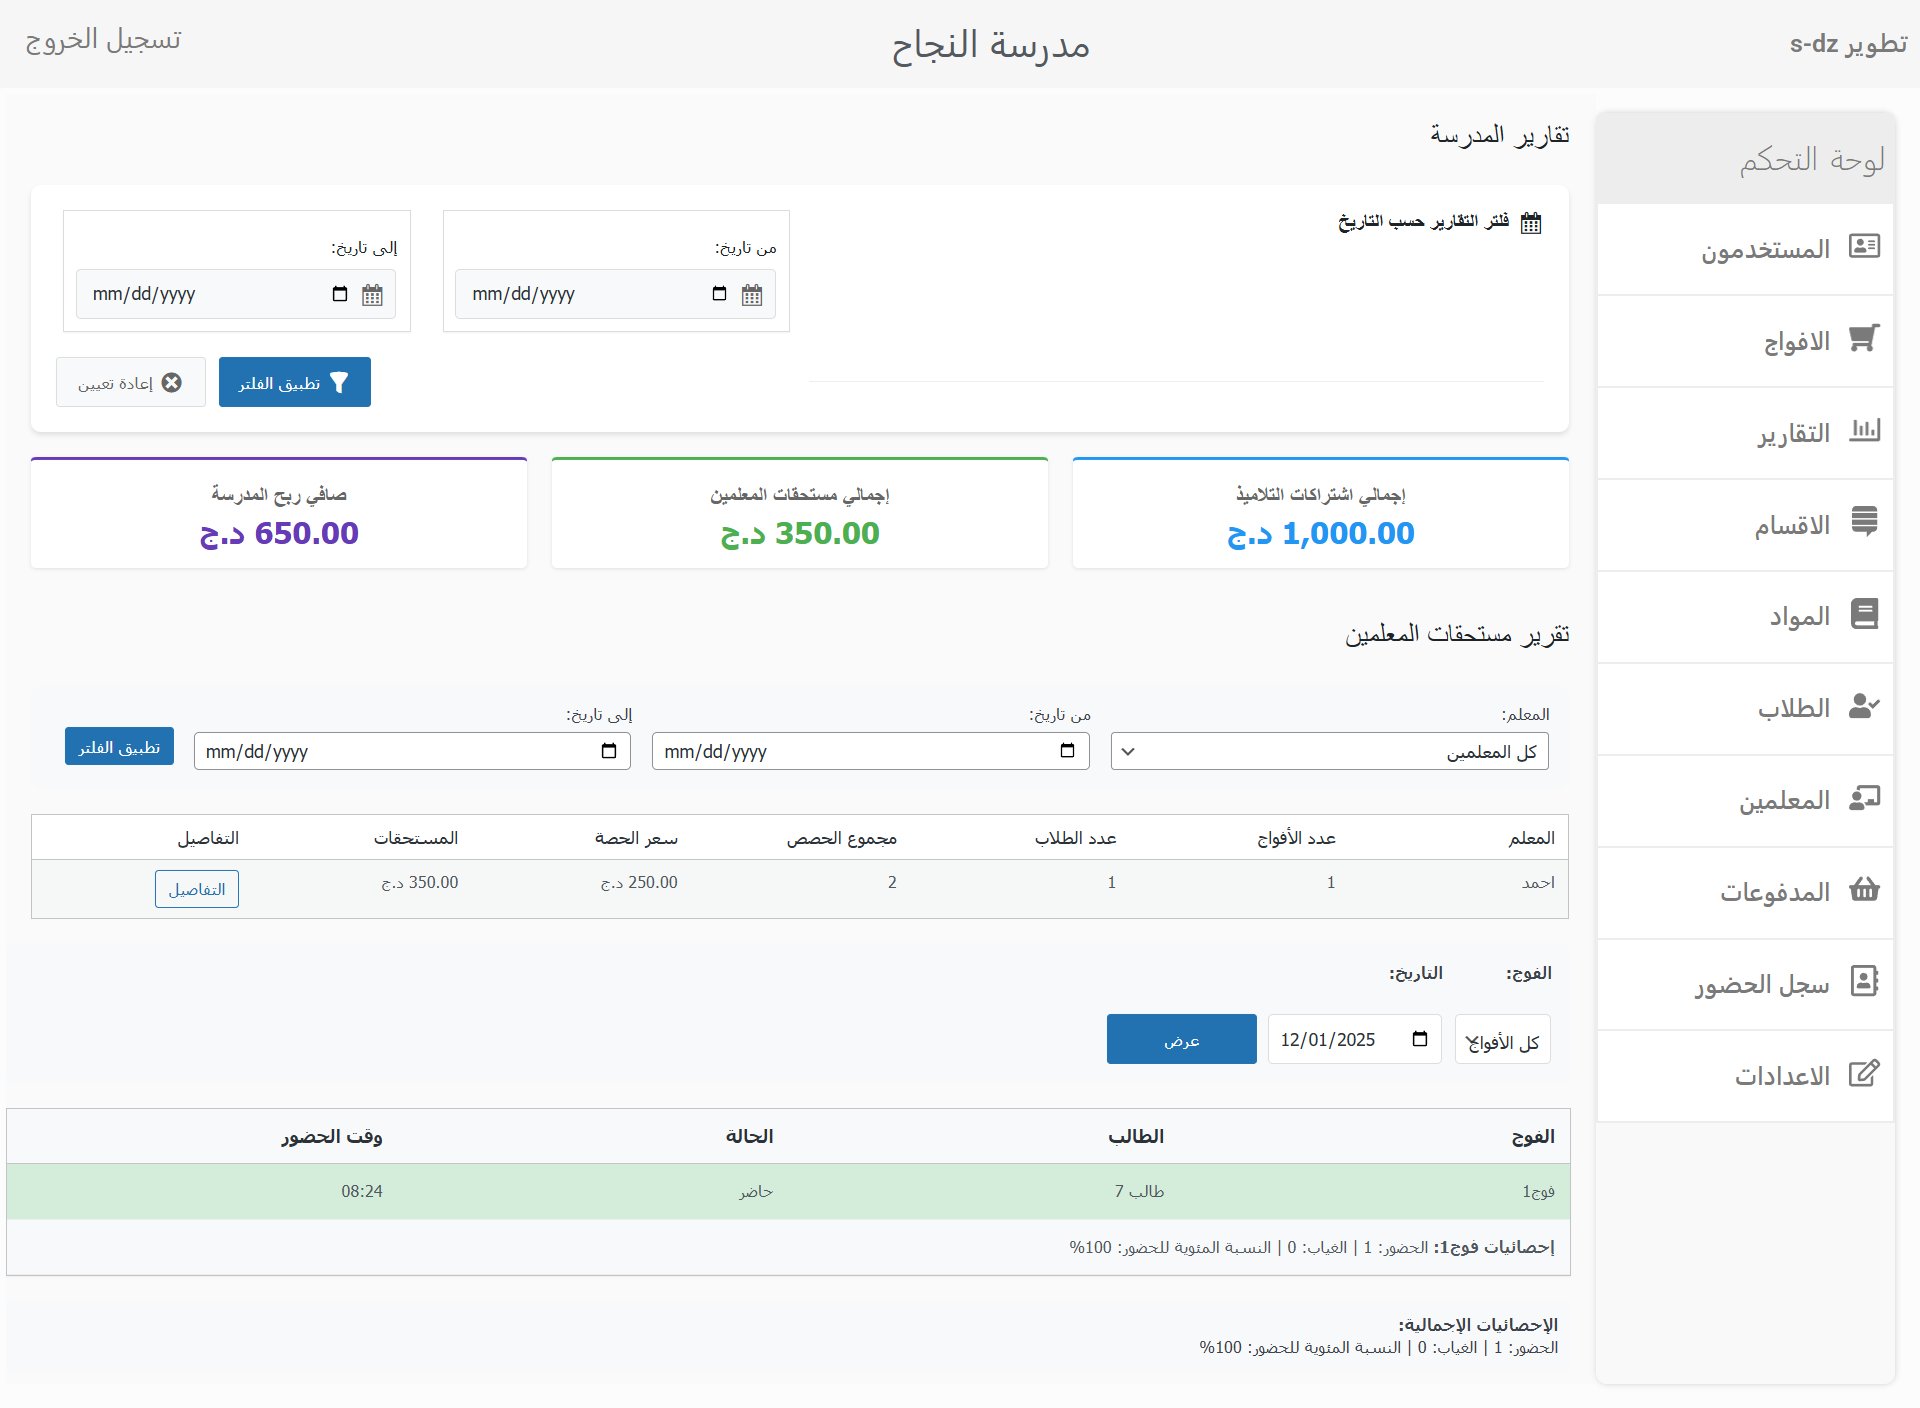Expand the كل الأفواج group dropdown
Screen dimensions: 1920x1408
(1502, 1041)
